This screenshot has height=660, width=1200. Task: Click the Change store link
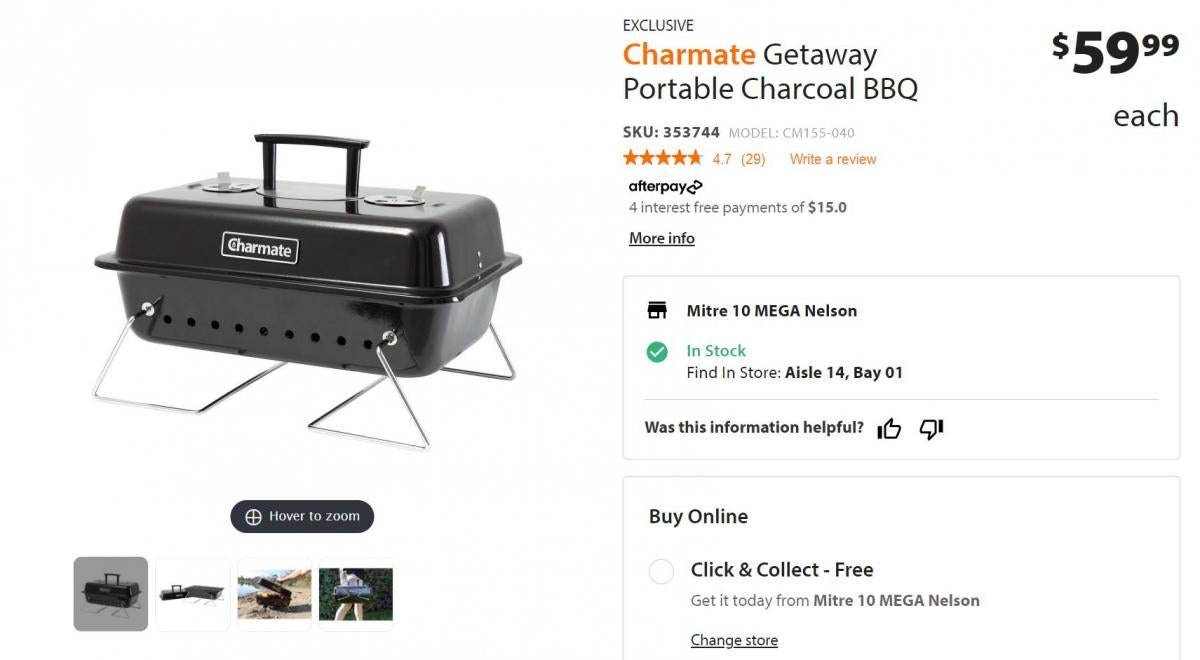733,640
